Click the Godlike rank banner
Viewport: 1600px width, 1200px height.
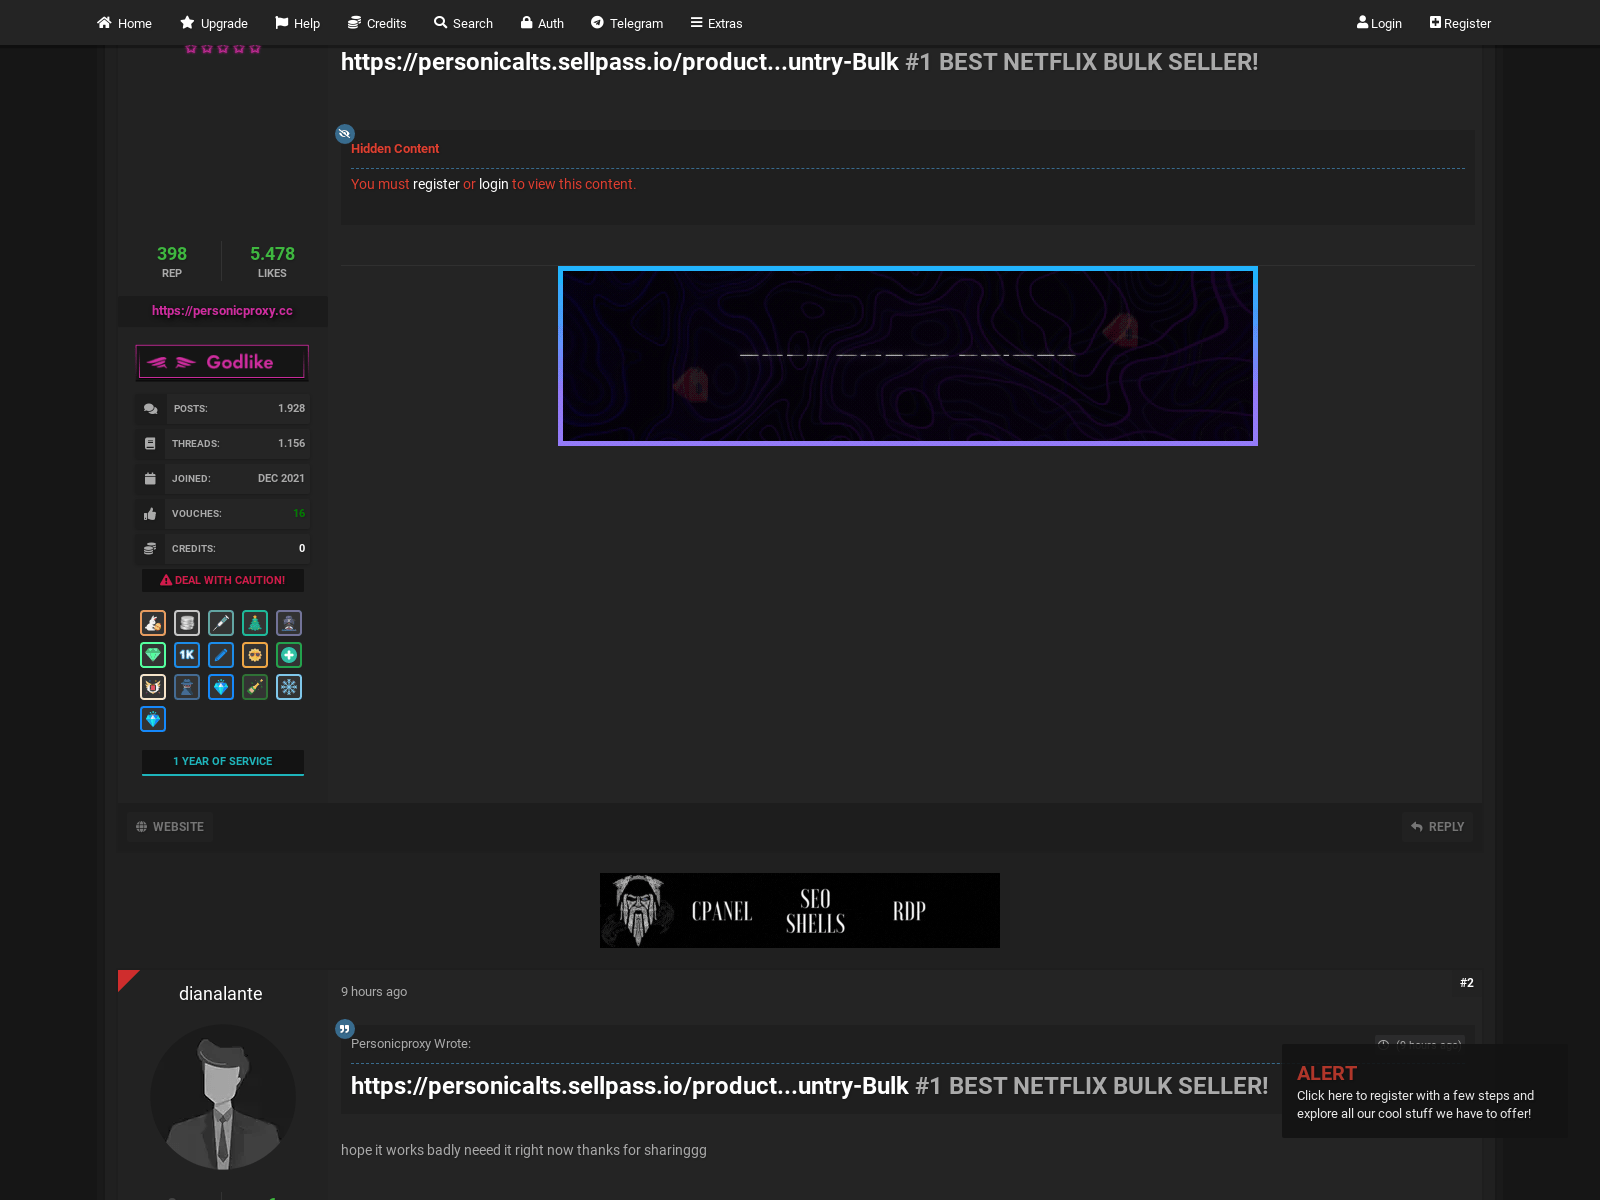coord(222,362)
